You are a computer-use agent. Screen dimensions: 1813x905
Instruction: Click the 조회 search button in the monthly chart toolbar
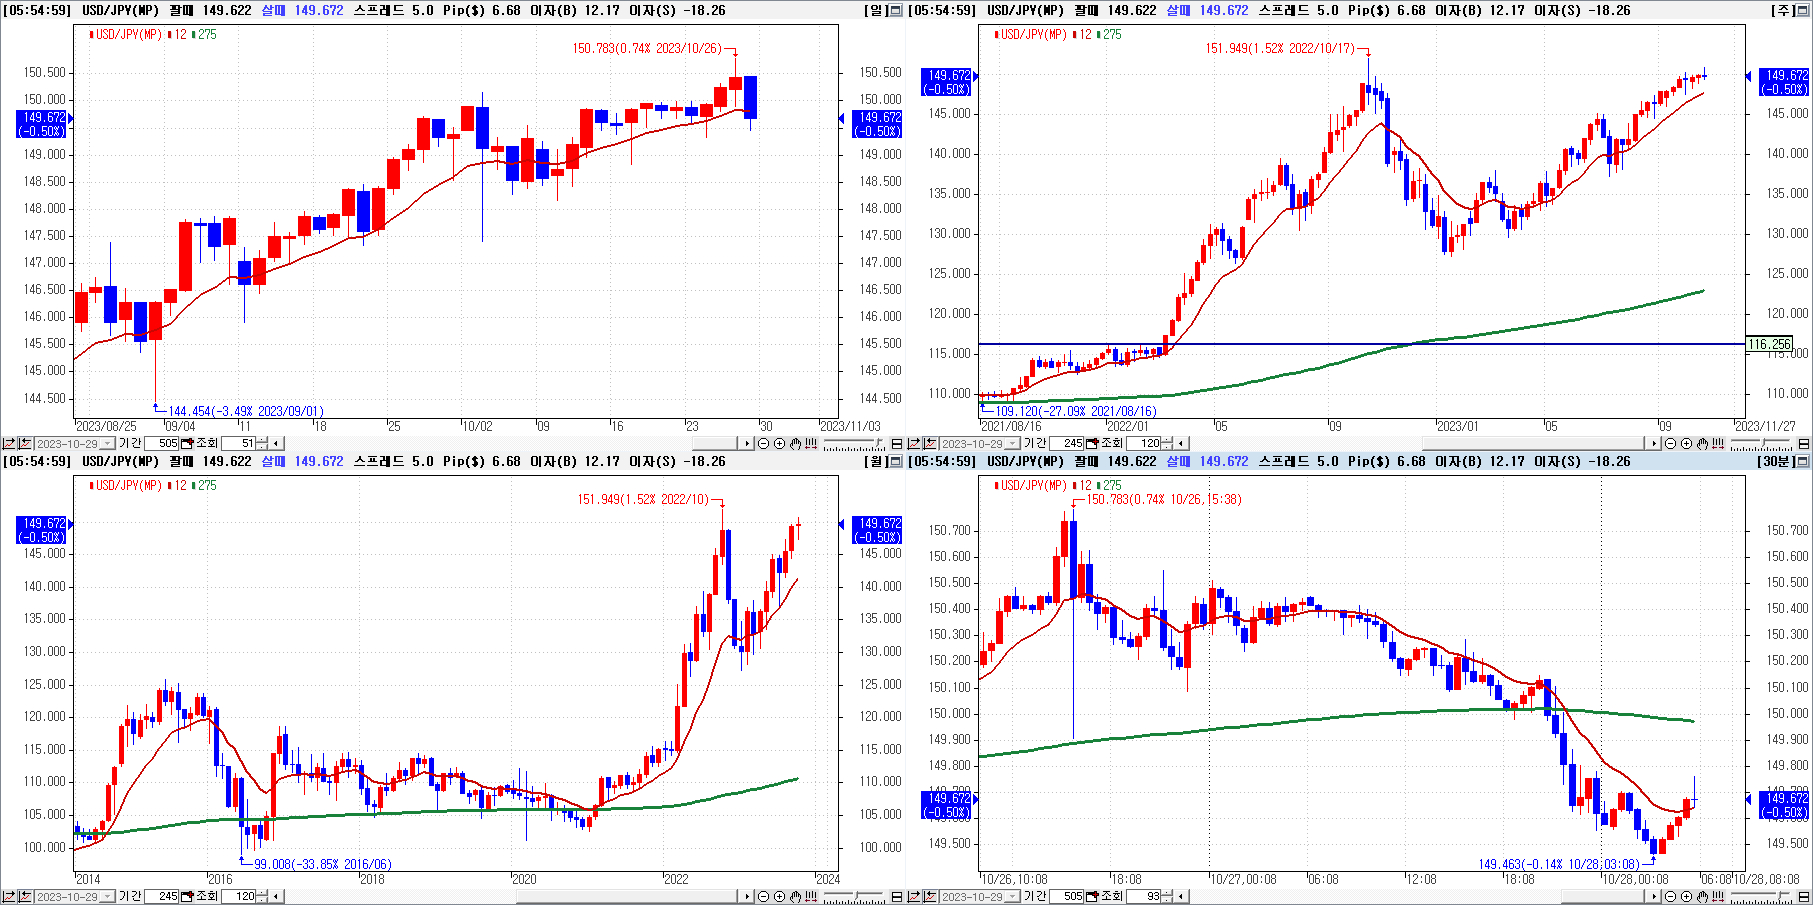(207, 896)
